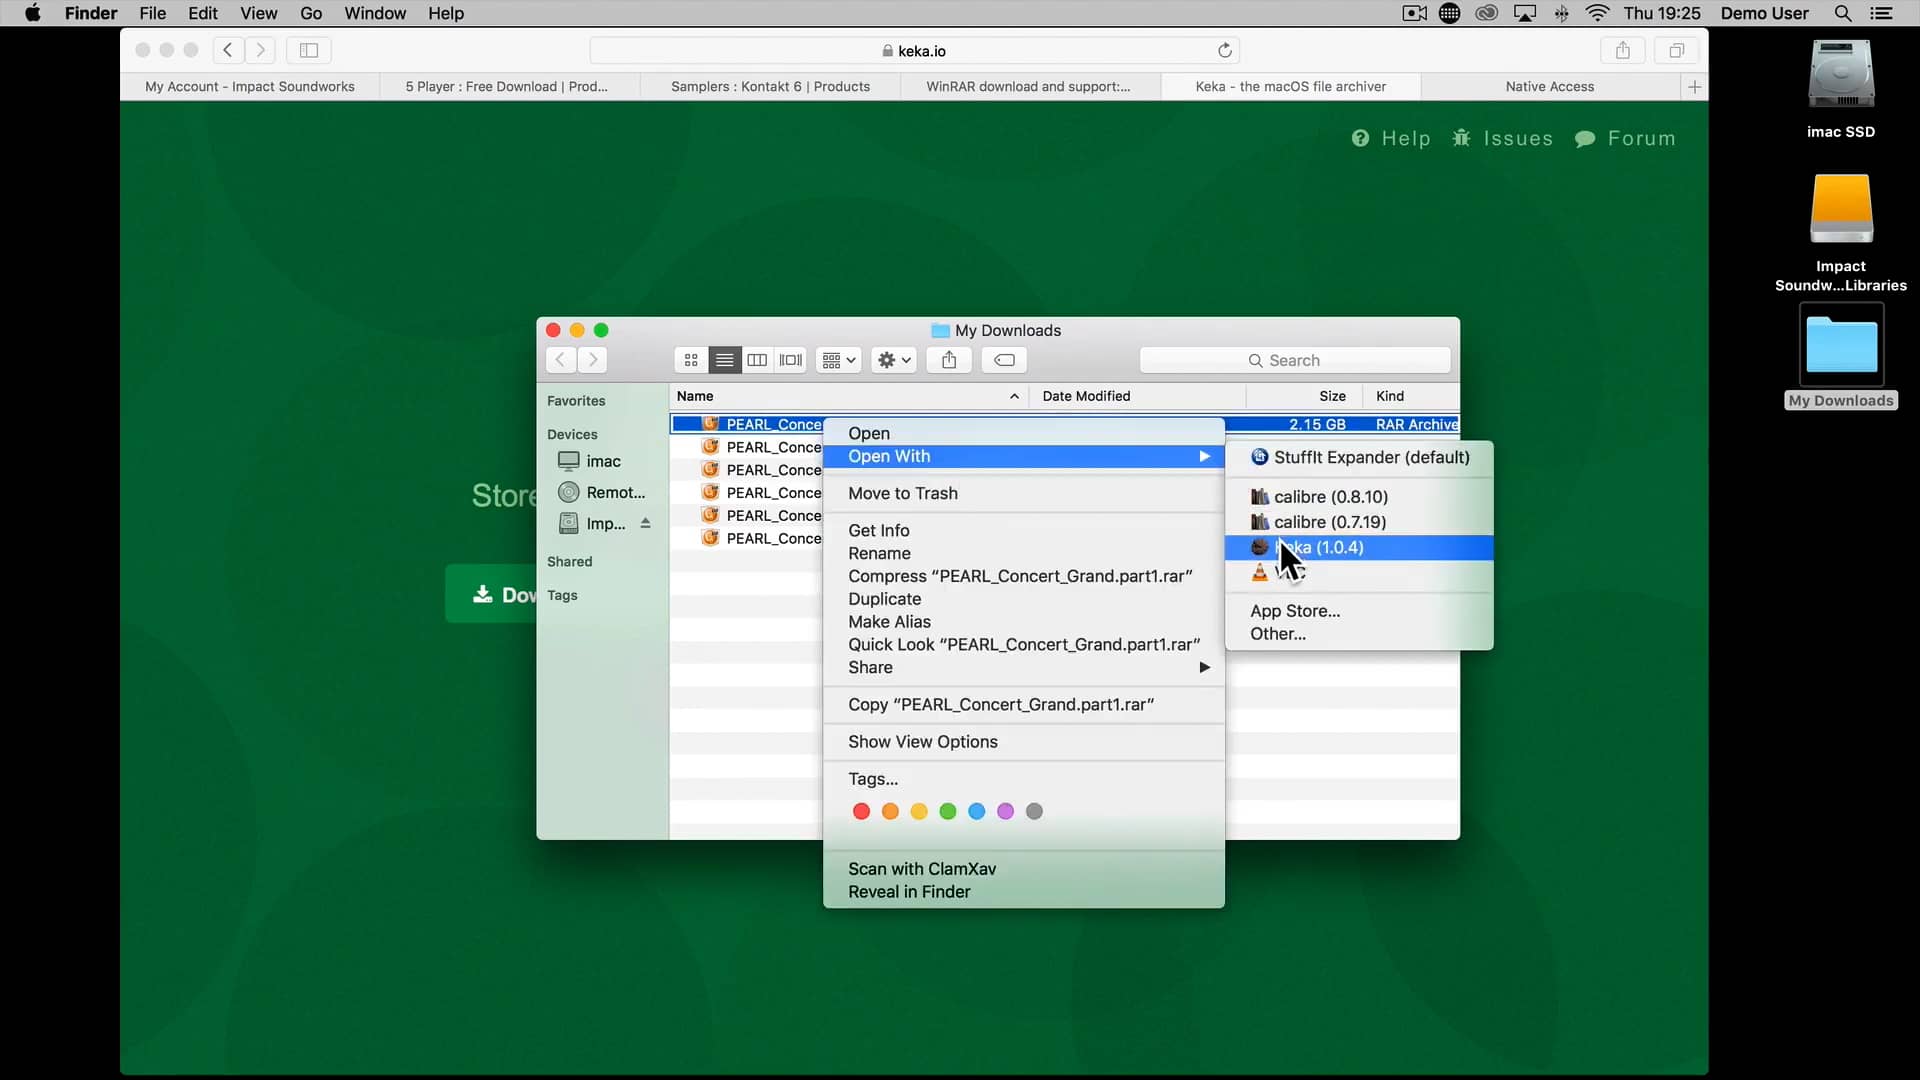
Task: Open Cover Flow view
Action: point(790,360)
